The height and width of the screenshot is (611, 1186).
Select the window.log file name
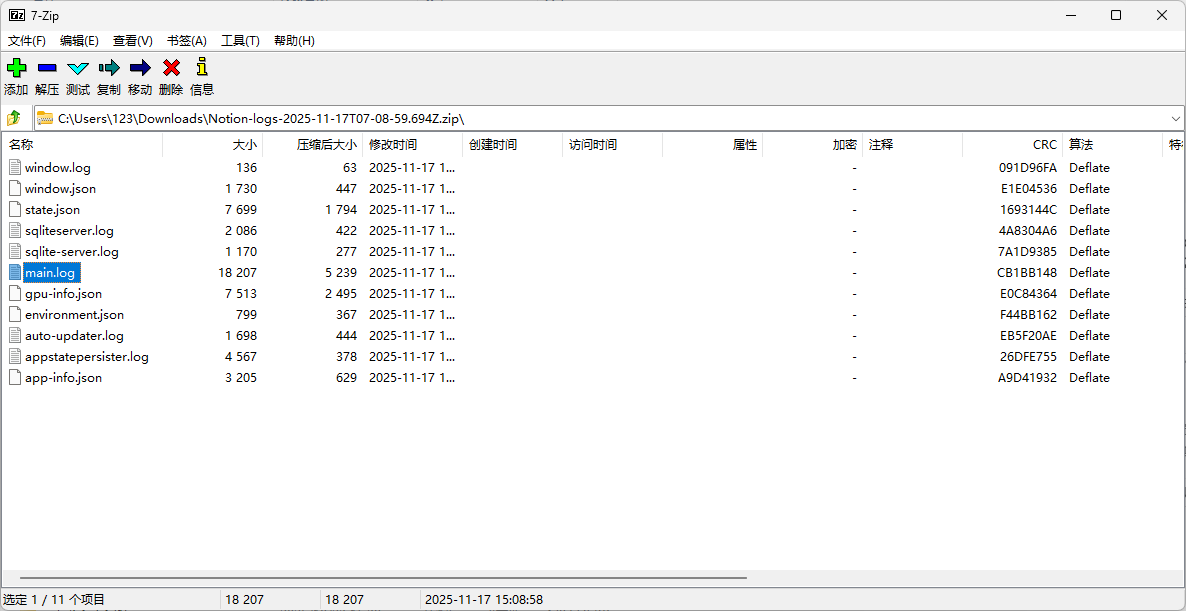57,167
